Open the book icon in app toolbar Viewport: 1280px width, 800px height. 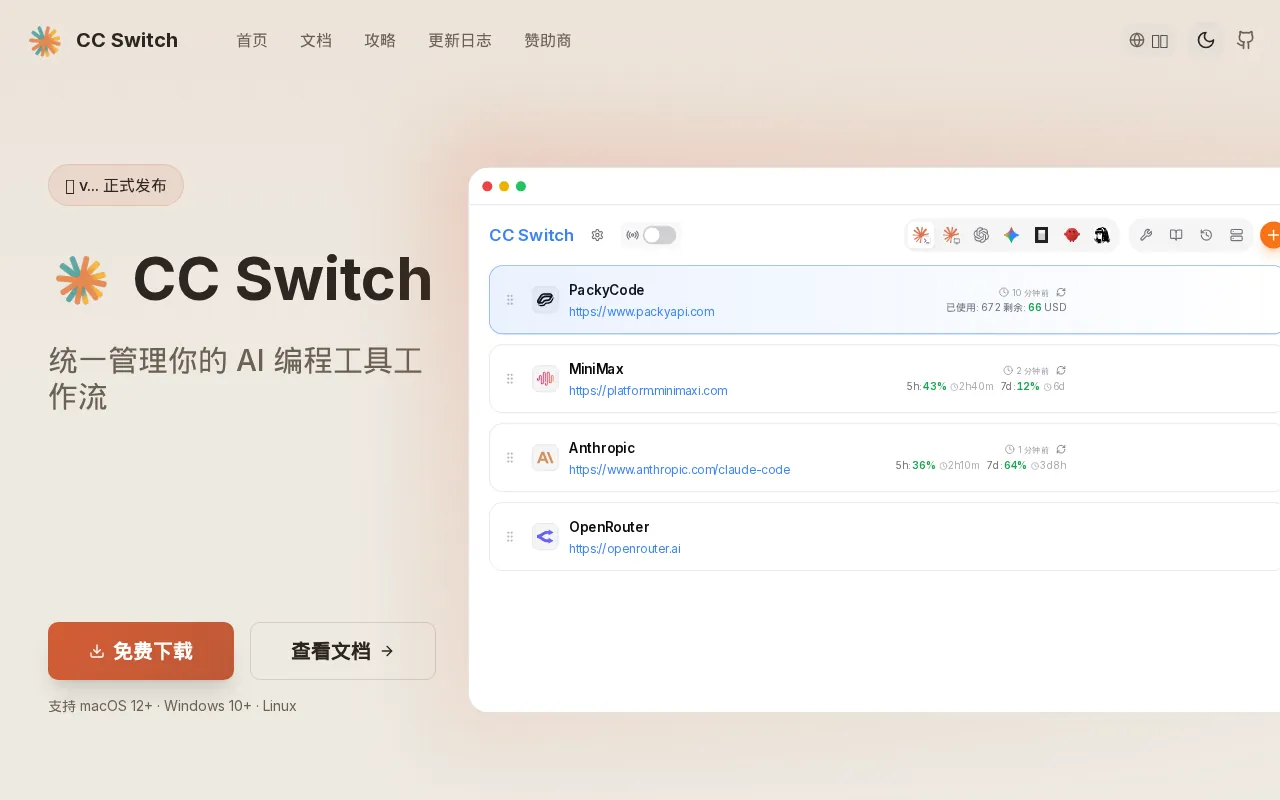click(1176, 235)
